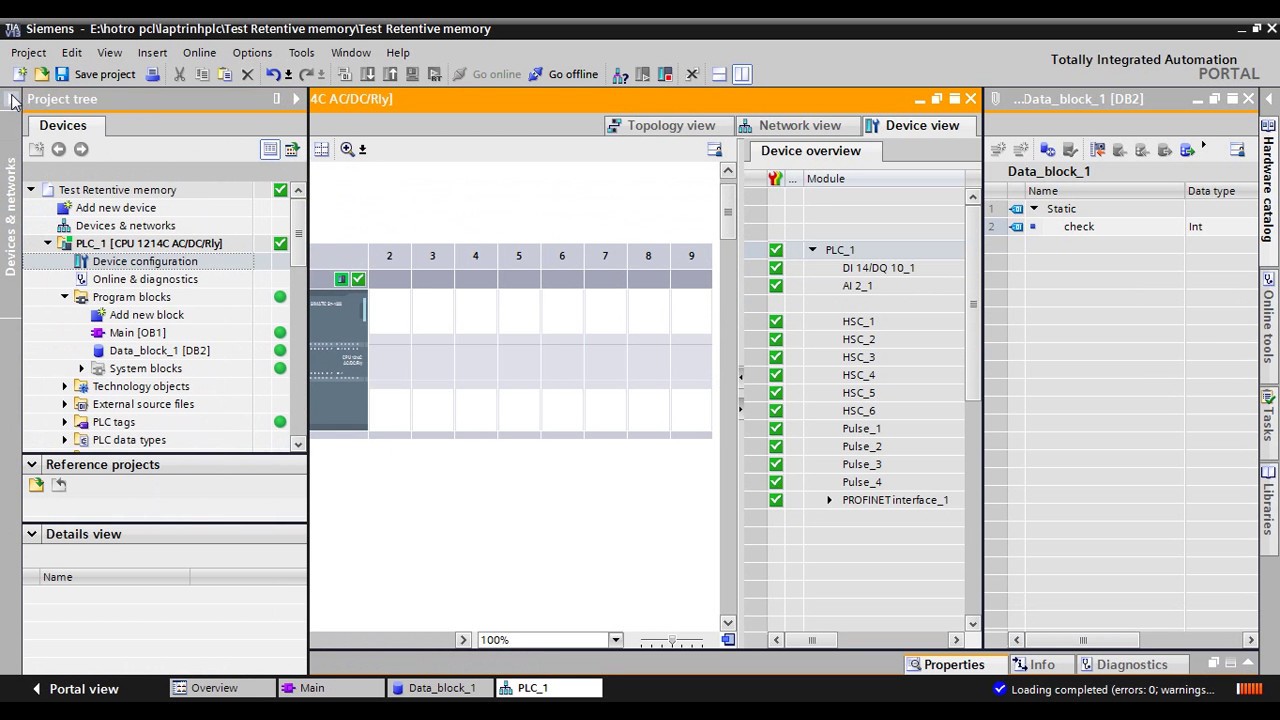This screenshot has height=720, width=1280.
Task: Open the 100% zoom level dropdown
Action: tap(615, 640)
